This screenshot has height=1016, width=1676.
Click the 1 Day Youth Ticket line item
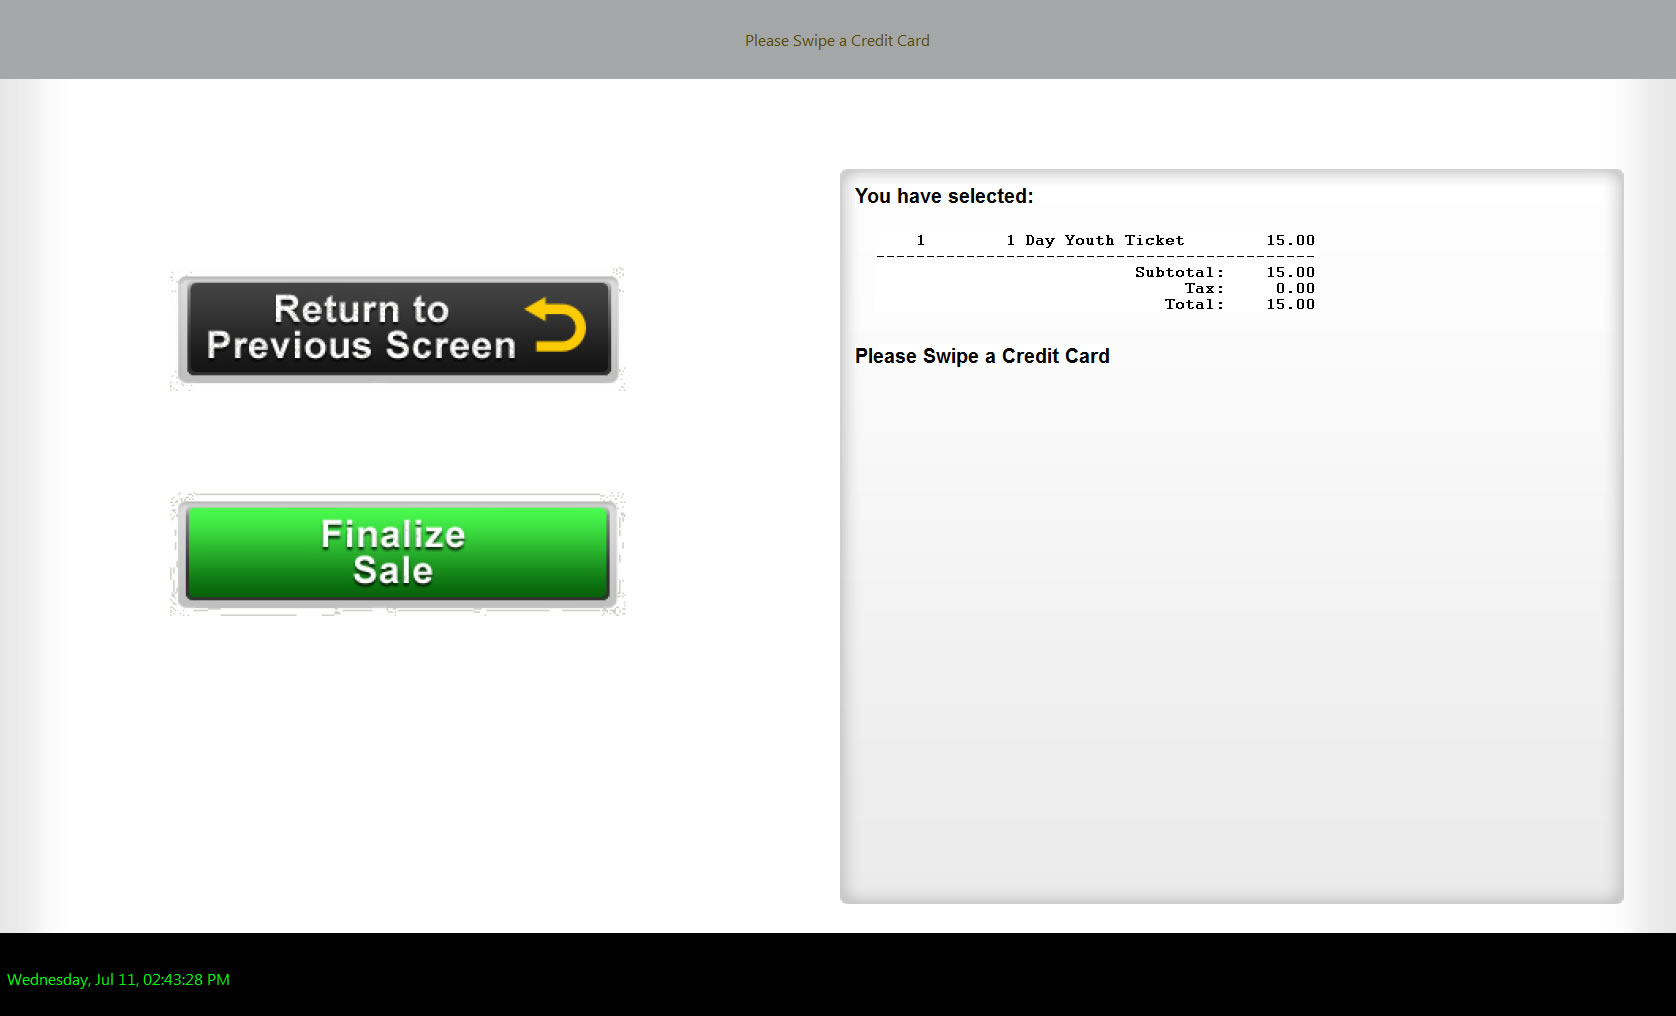click(x=1095, y=240)
